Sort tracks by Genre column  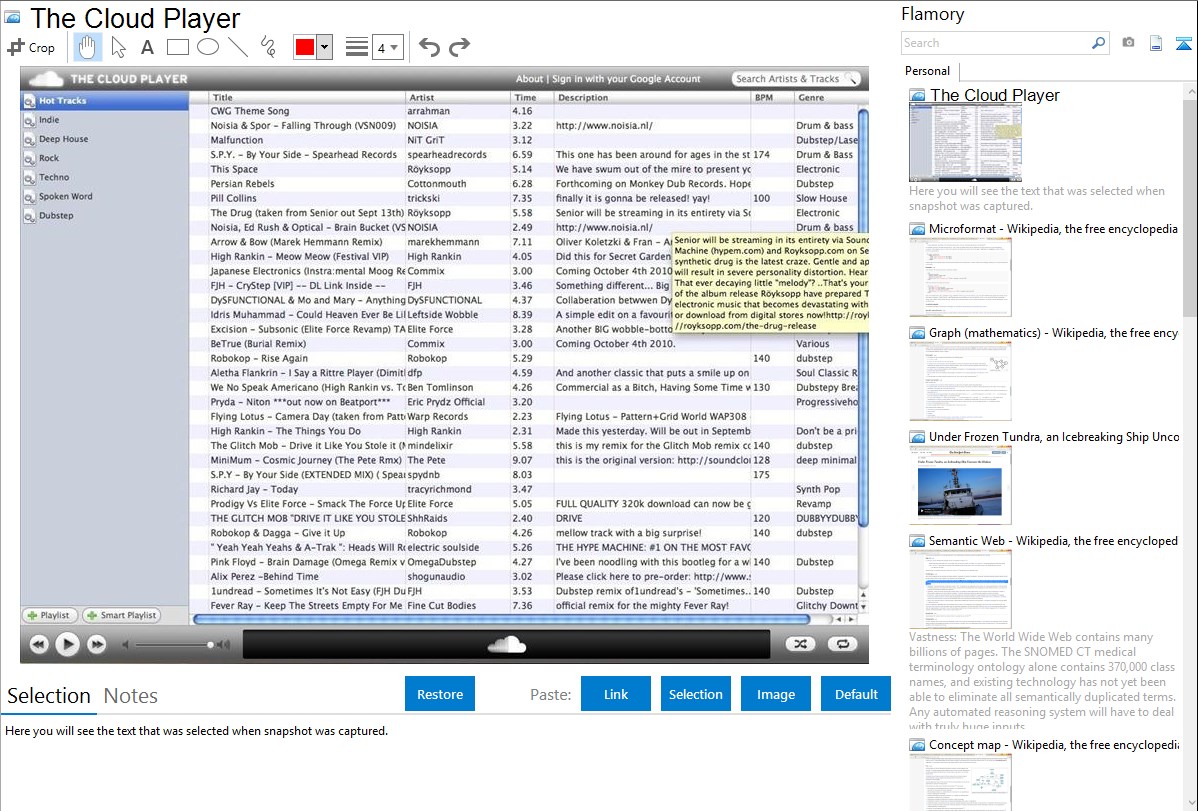(x=826, y=98)
